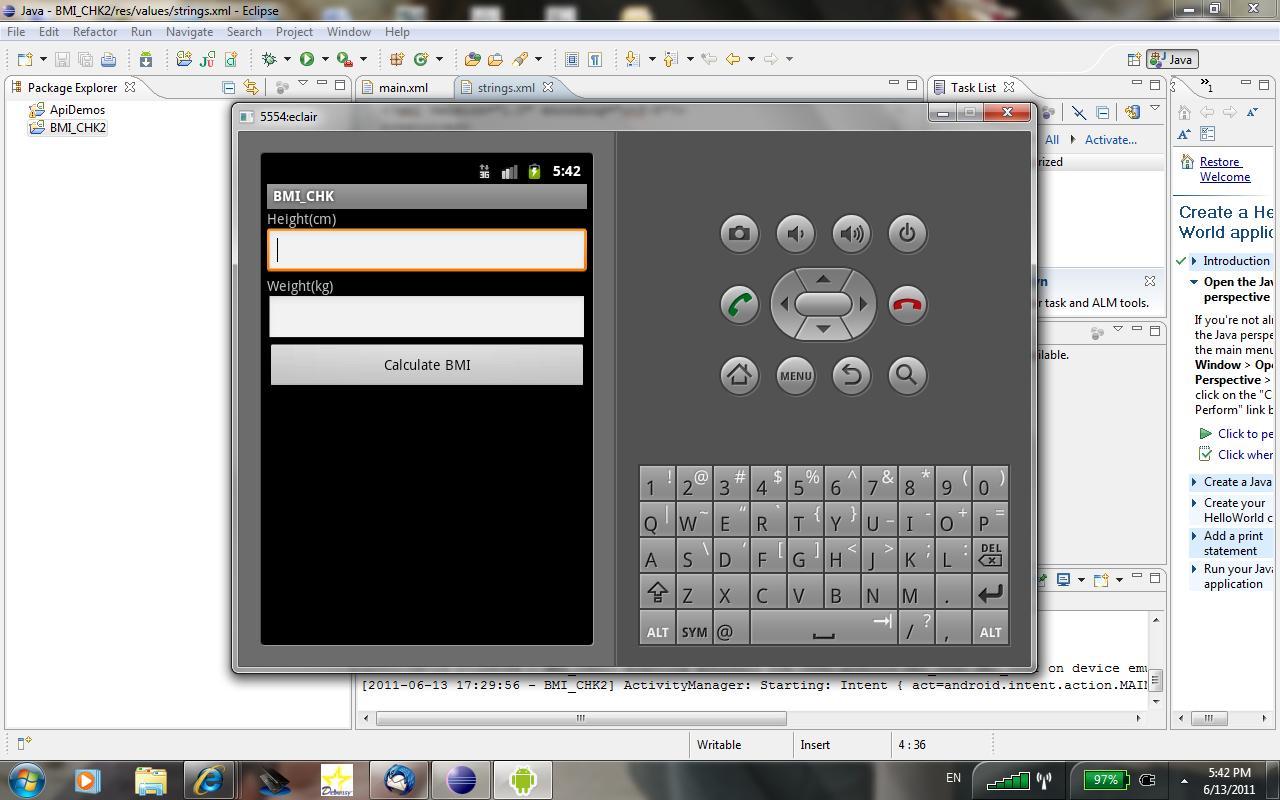Open the External Tools dropdown arrow

[x=363, y=59]
